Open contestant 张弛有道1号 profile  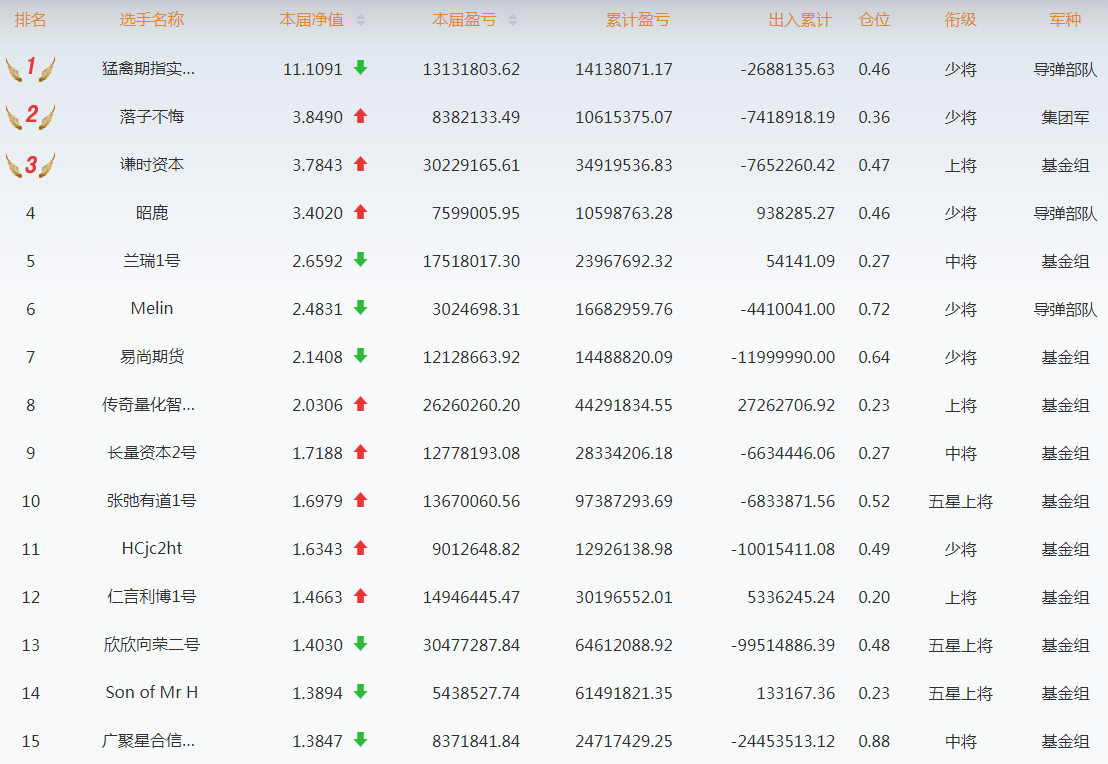coord(151,501)
